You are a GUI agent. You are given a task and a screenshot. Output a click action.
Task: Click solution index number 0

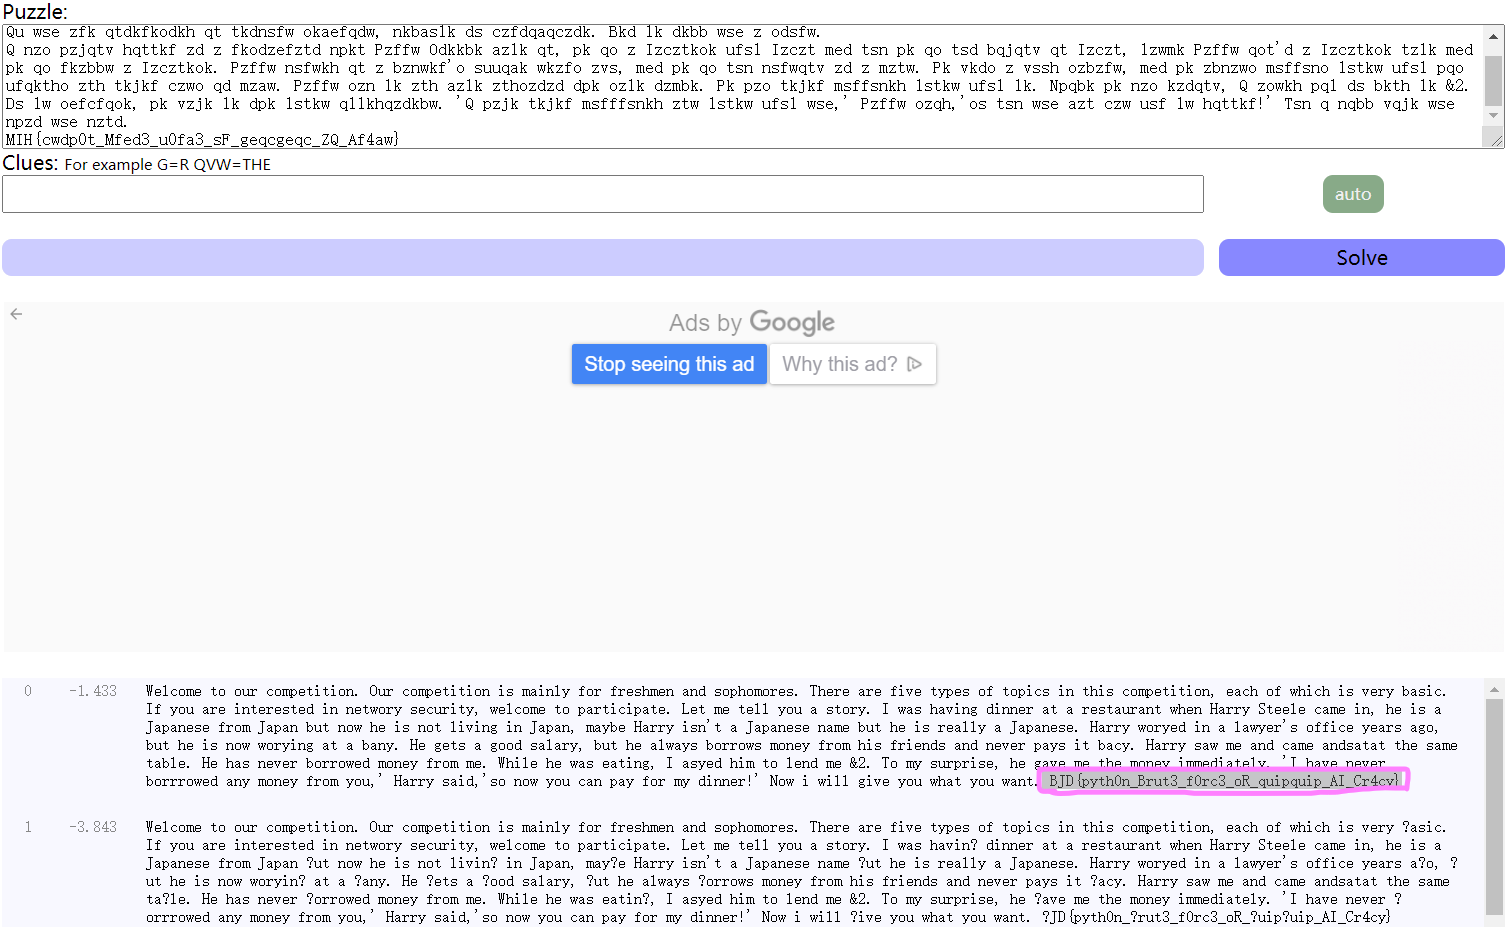point(28,691)
